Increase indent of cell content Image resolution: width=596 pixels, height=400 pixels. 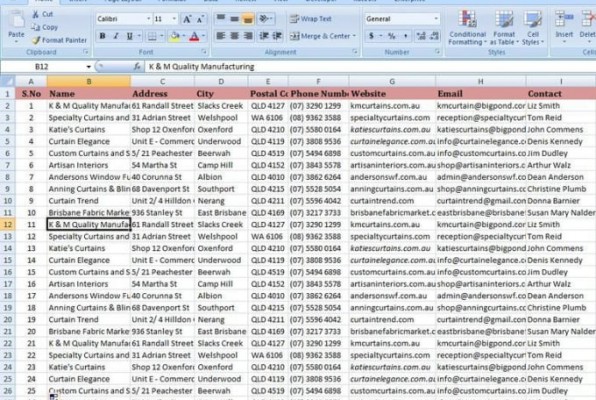pyautogui.click(x=277, y=36)
